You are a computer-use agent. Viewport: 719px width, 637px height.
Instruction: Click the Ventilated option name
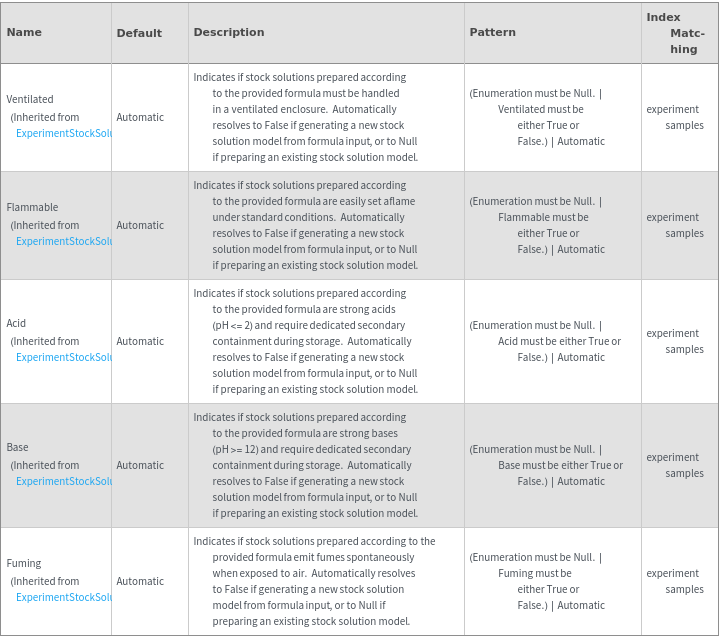click(30, 99)
